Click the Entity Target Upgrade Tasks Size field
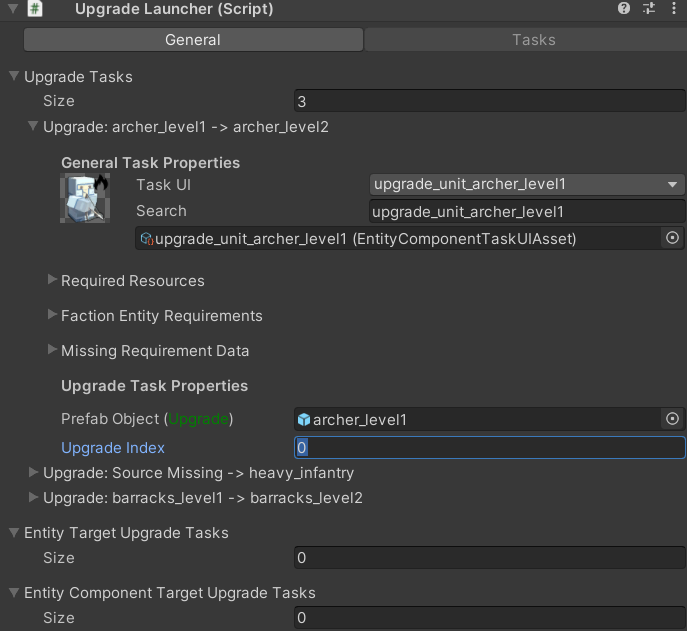 click(x=489, y=557)
